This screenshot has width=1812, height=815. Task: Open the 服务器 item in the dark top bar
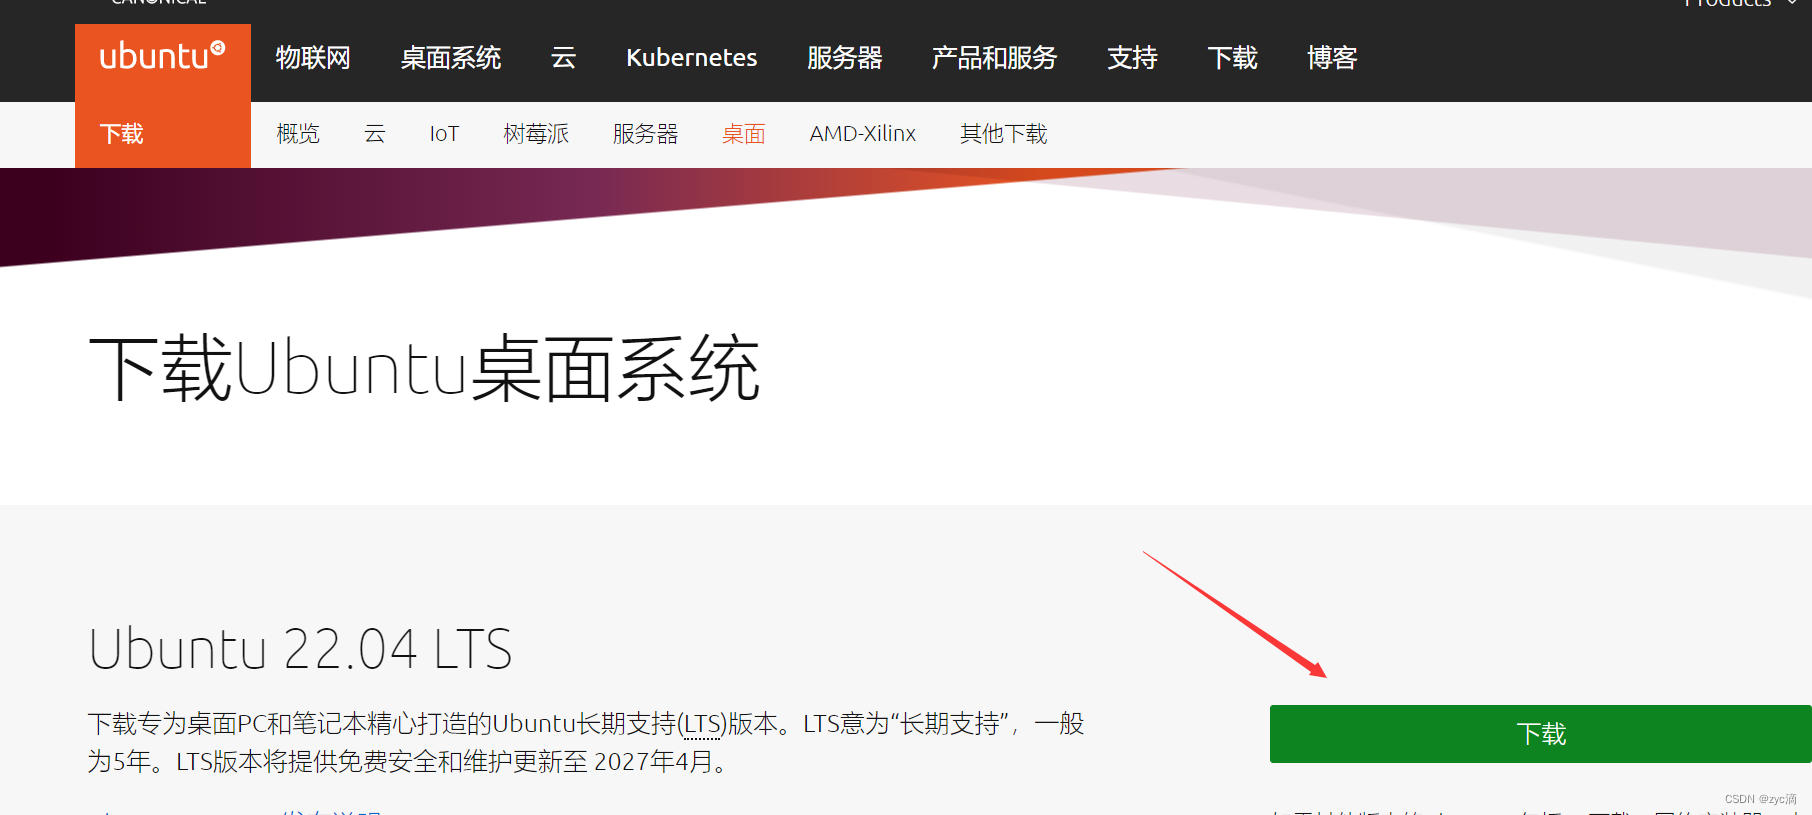point(845,58)
